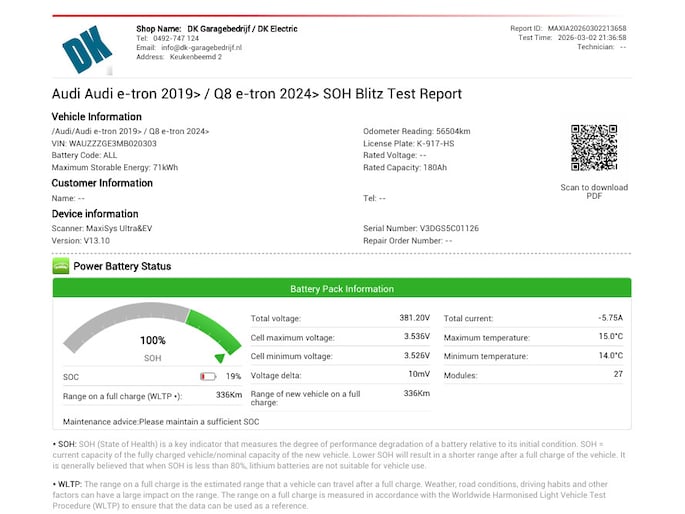
Task: Click the red SOC battery level icon
Action: 208,377
